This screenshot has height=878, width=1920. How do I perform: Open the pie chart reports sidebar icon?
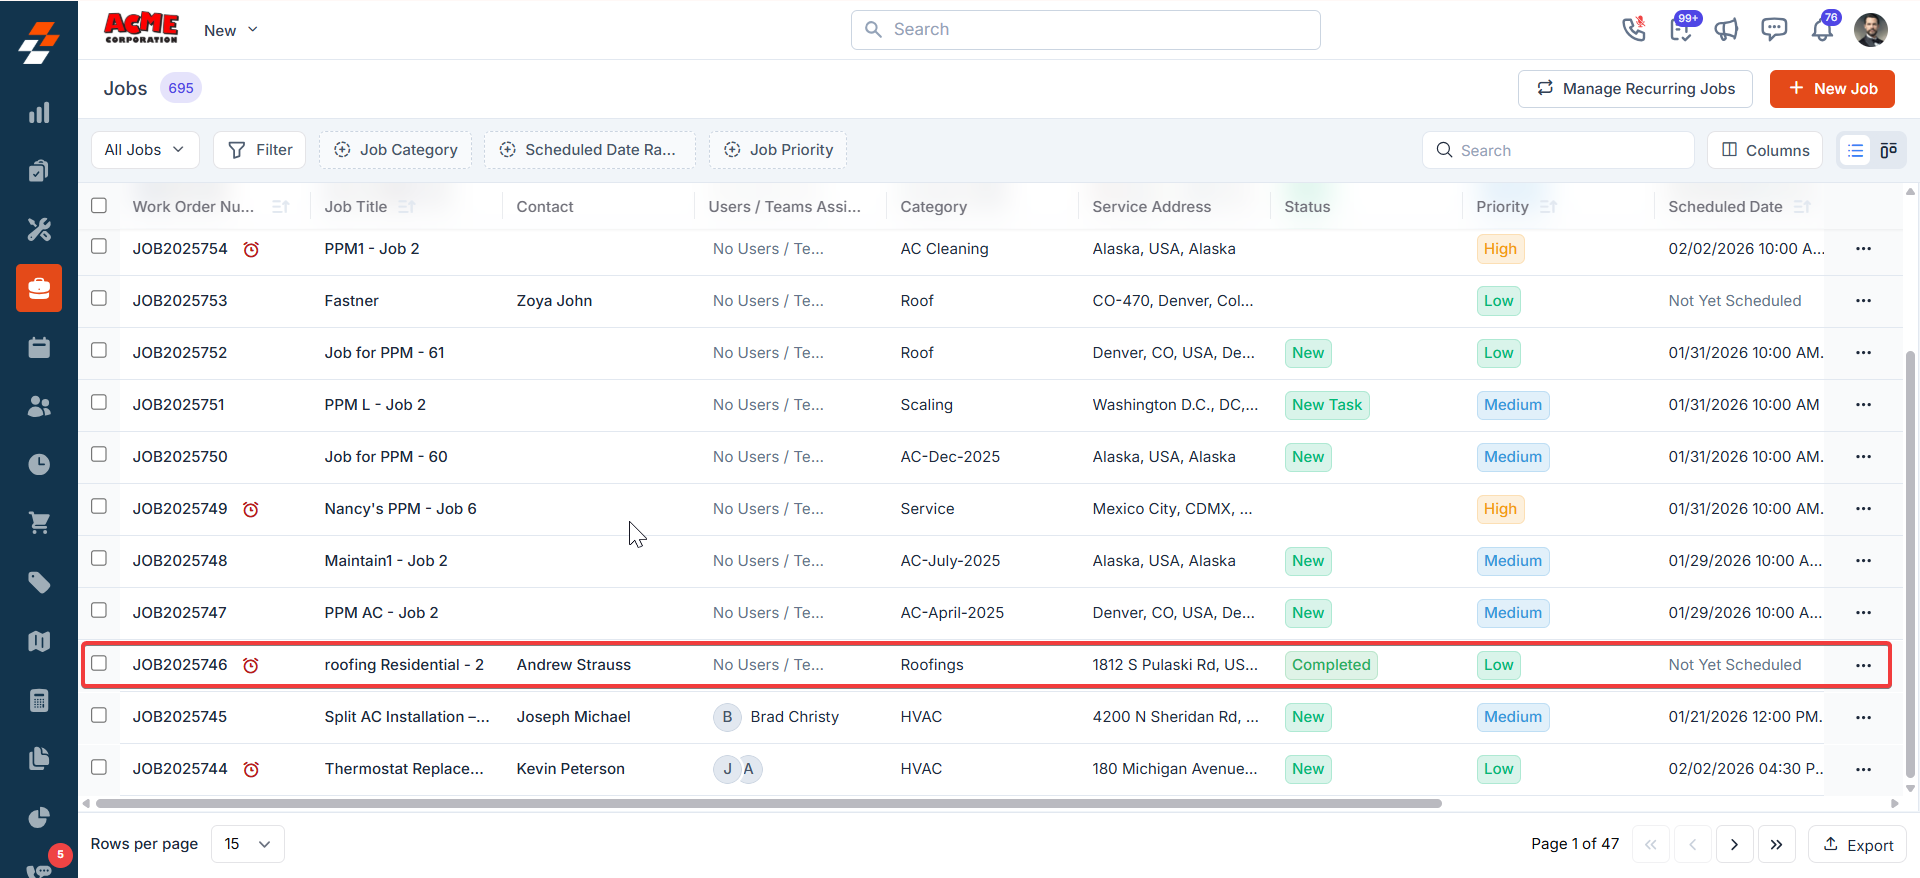click(39, 817)
